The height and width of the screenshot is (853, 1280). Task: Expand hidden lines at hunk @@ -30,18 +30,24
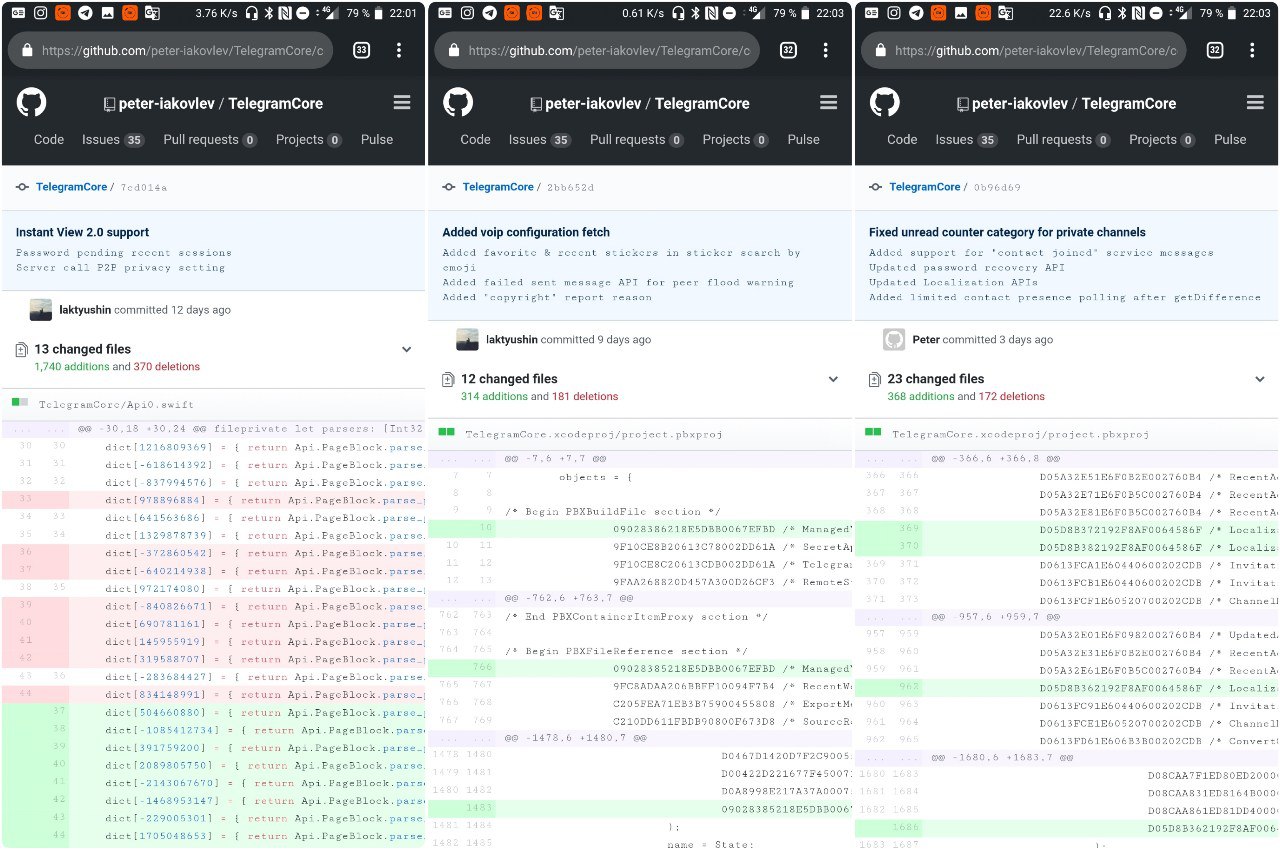coord(35,428)
